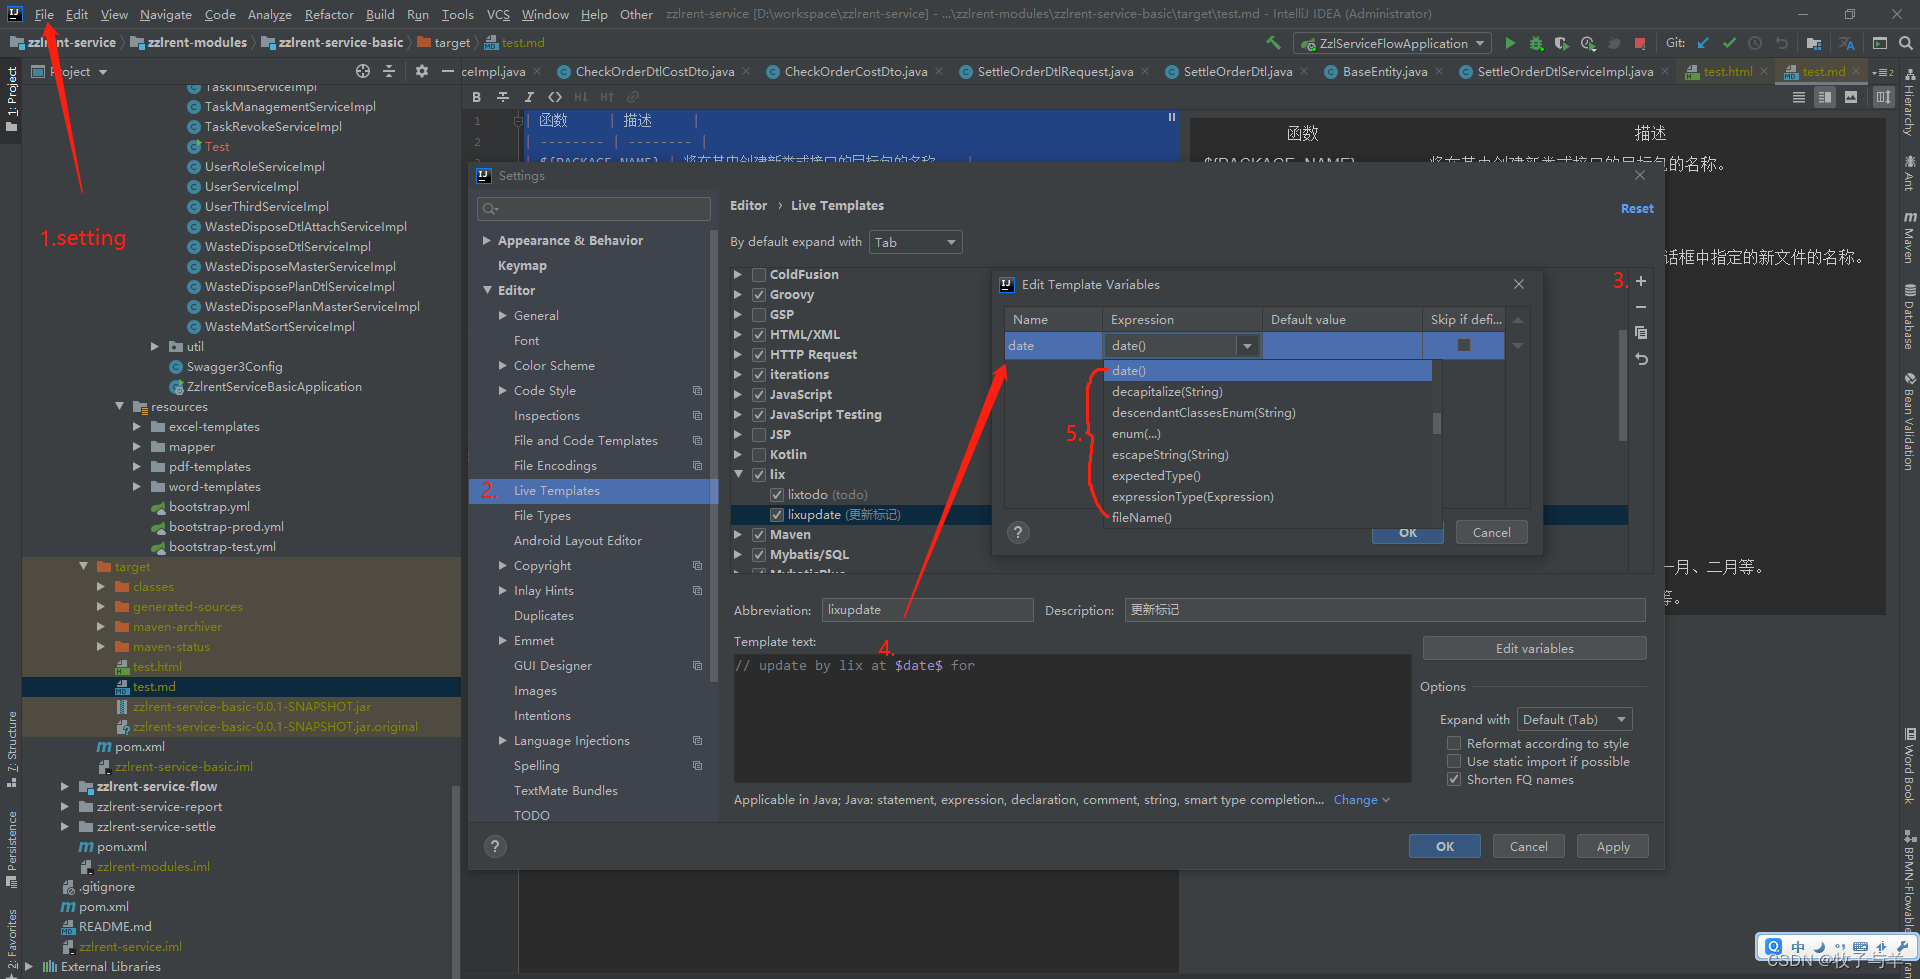The image size is (1920, 979).
Task: Start debugging with the green bug icon
Action: pyautogui.click(x=1536, y=43)
